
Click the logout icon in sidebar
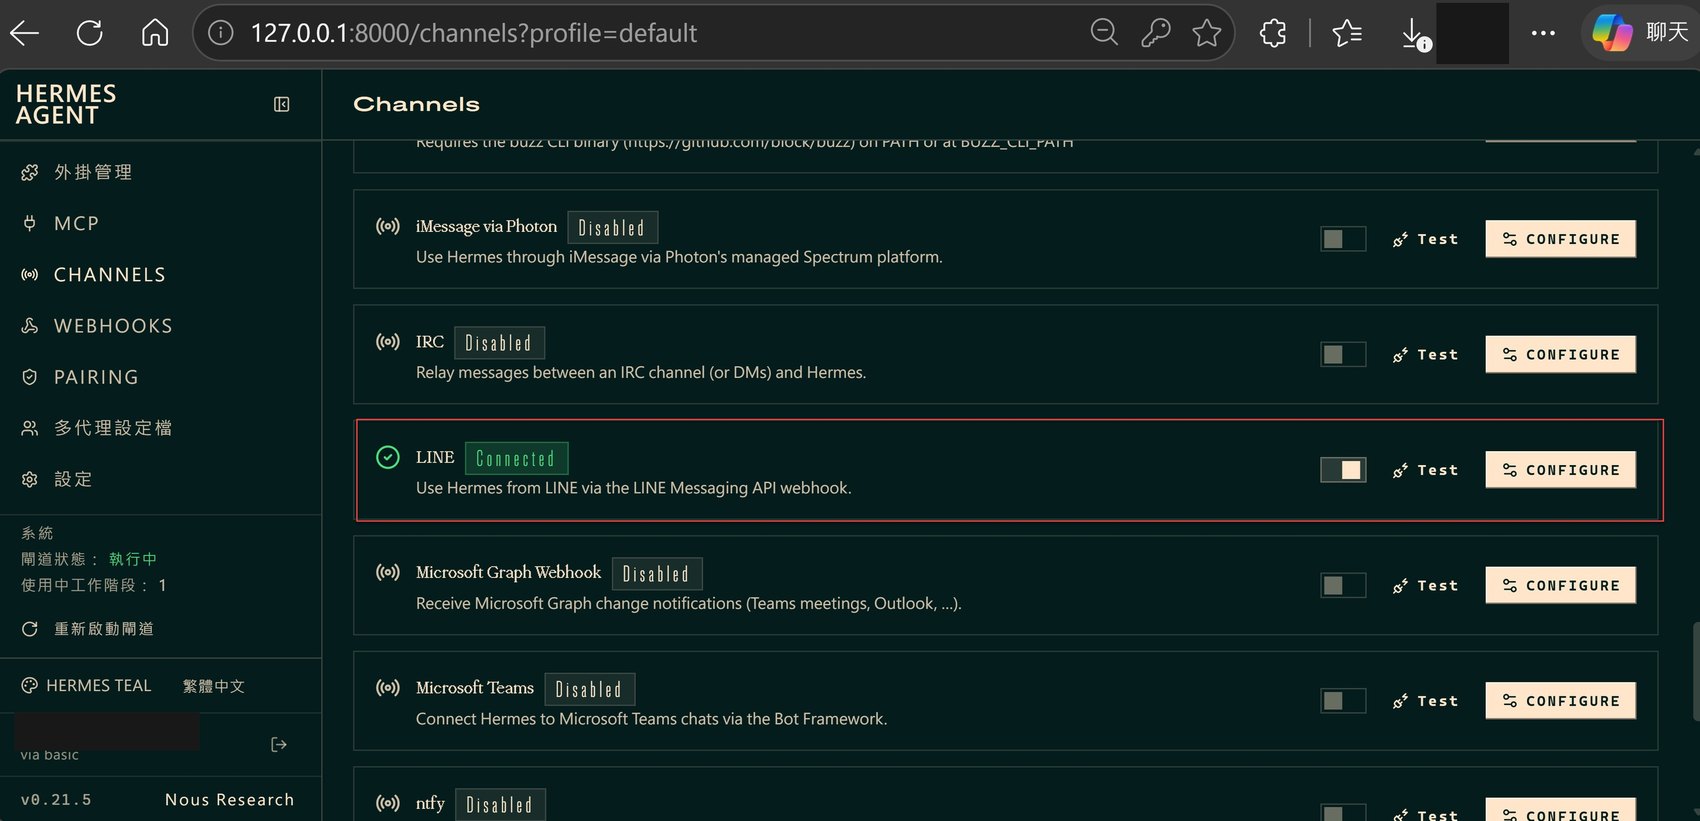point(279,744)
